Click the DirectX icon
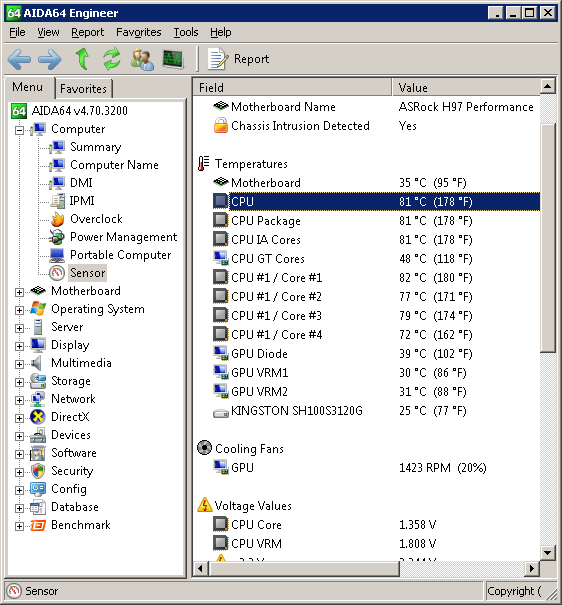Image resolution: width=562 pixels, height=605 pixels. tap(38, 417)
